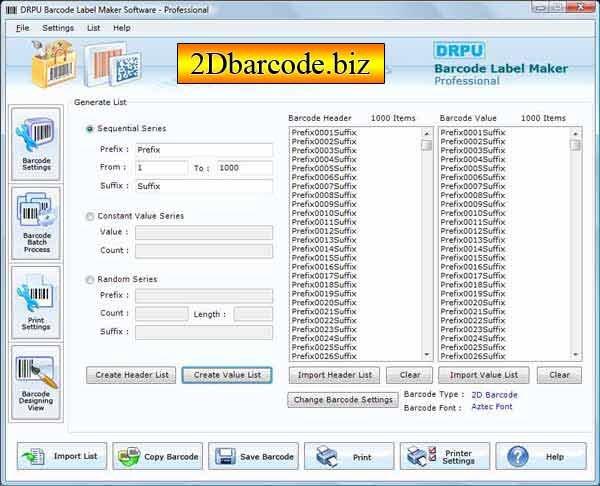Select Prefix0002Suffix in Barcode Value list
Image resolution: width=600 pixels, height=486 pixels.
tap(473, 142)
